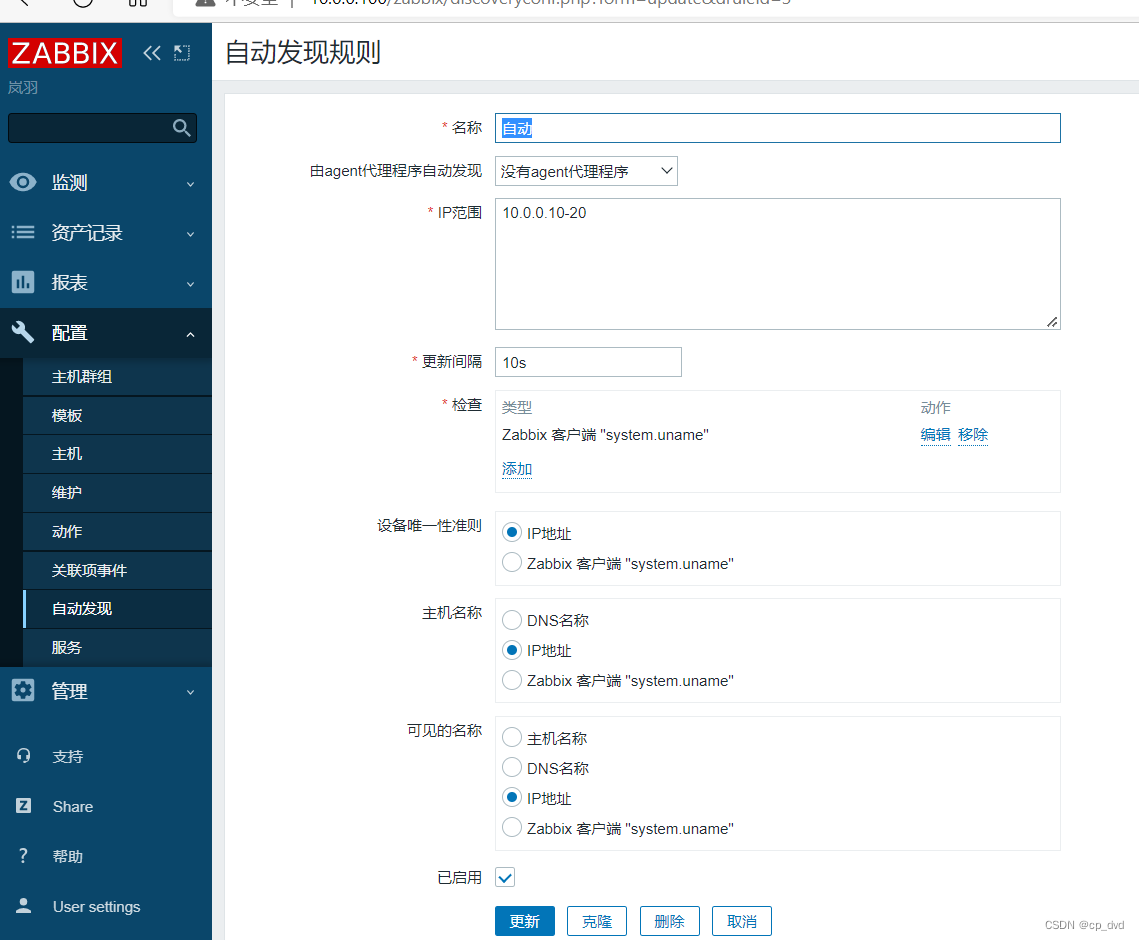This screenshot has height=940, width=1139.
Task: Click the 添加 link under 检查
Action: [x=517, y=468]
